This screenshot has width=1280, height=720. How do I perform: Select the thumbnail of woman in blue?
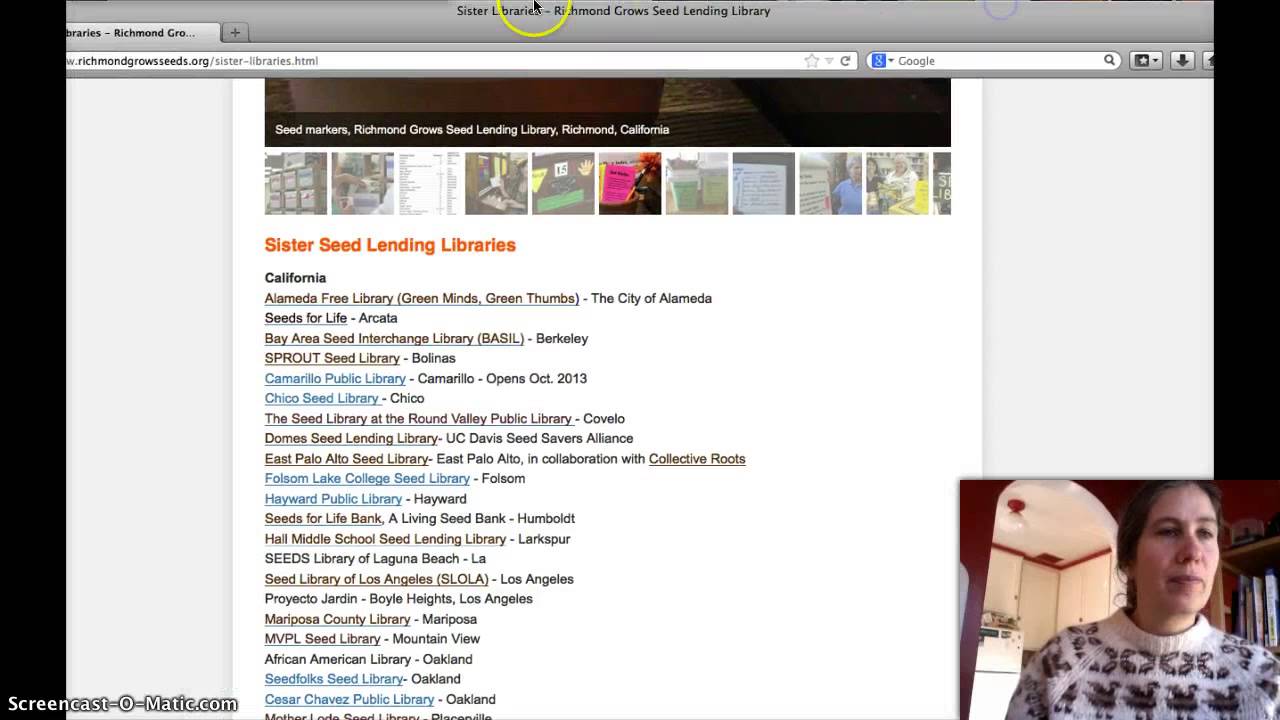[x=830, y=183]
